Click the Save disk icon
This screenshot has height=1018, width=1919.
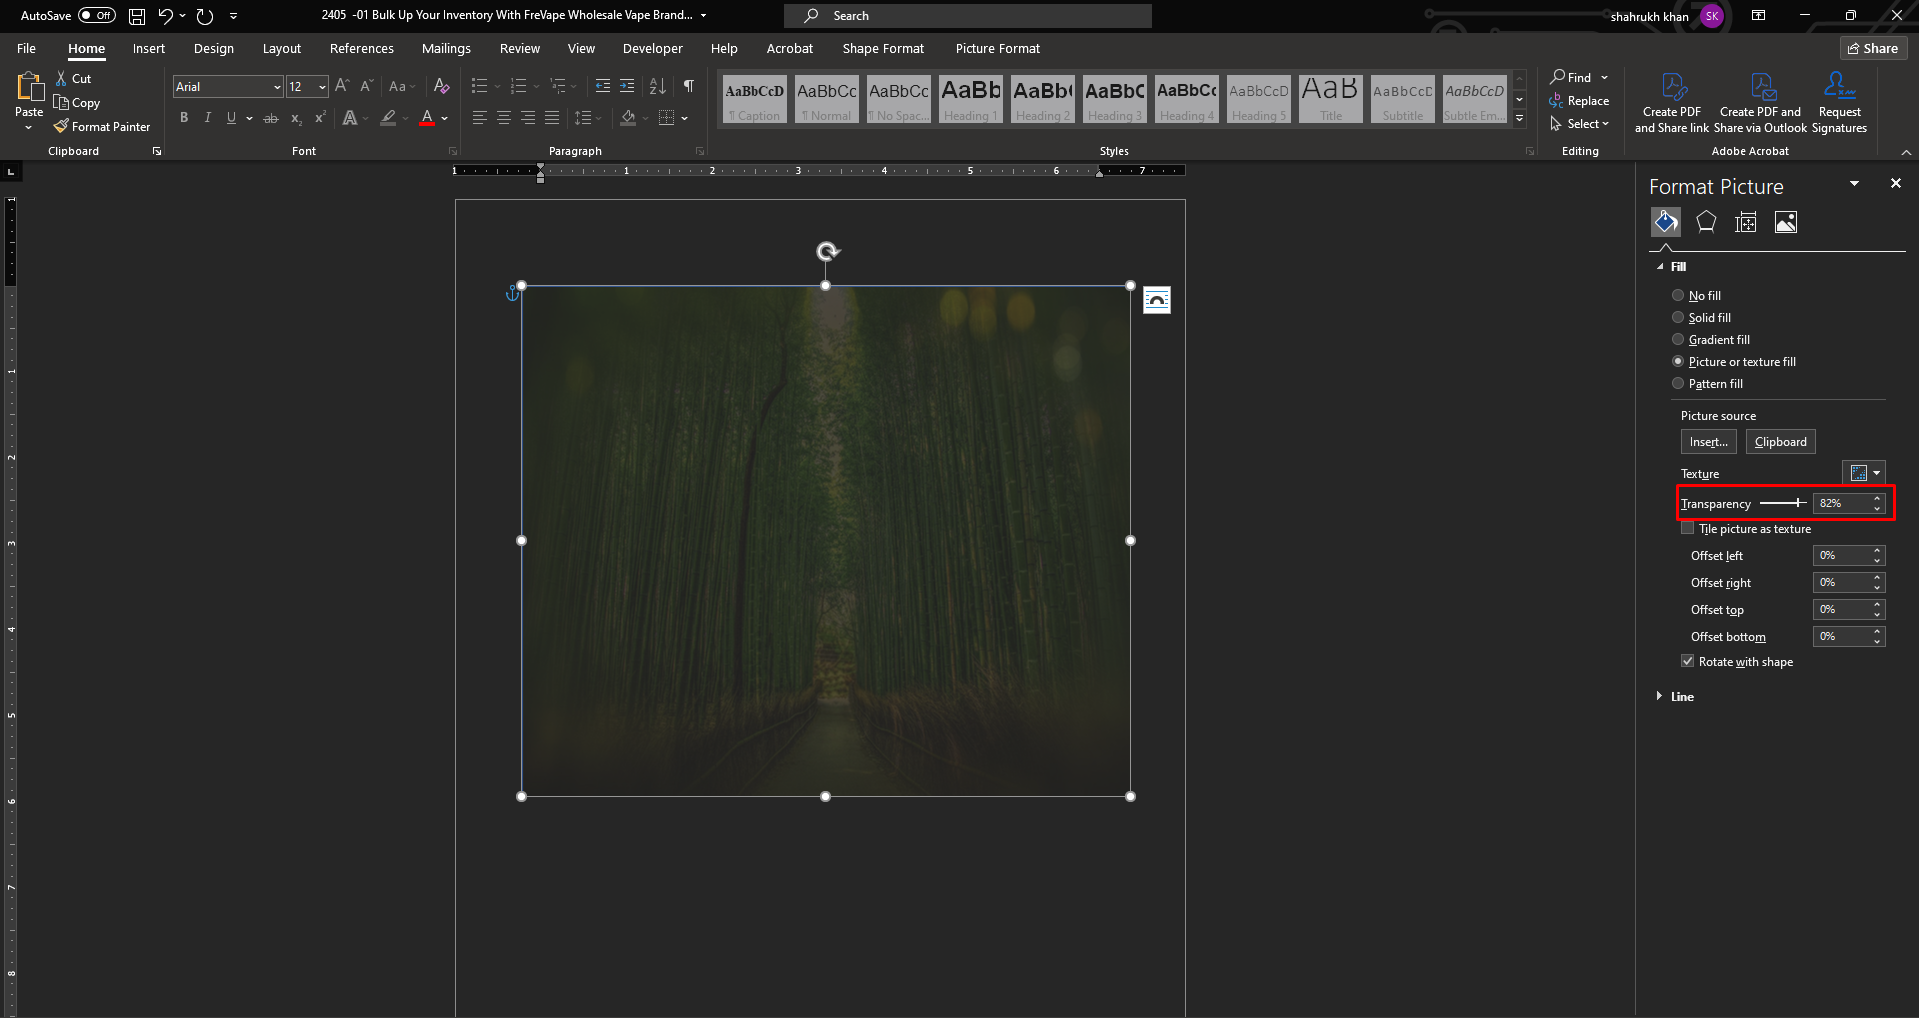[137, 16]
